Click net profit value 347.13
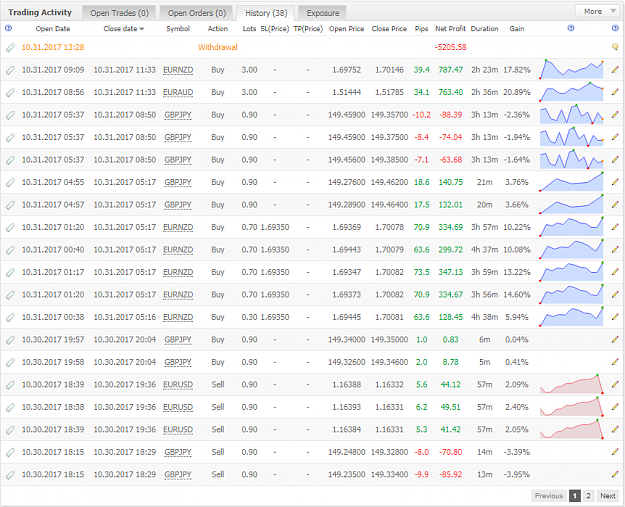The height and width of the screenshot is (507, 625). [x=450, y=272]
